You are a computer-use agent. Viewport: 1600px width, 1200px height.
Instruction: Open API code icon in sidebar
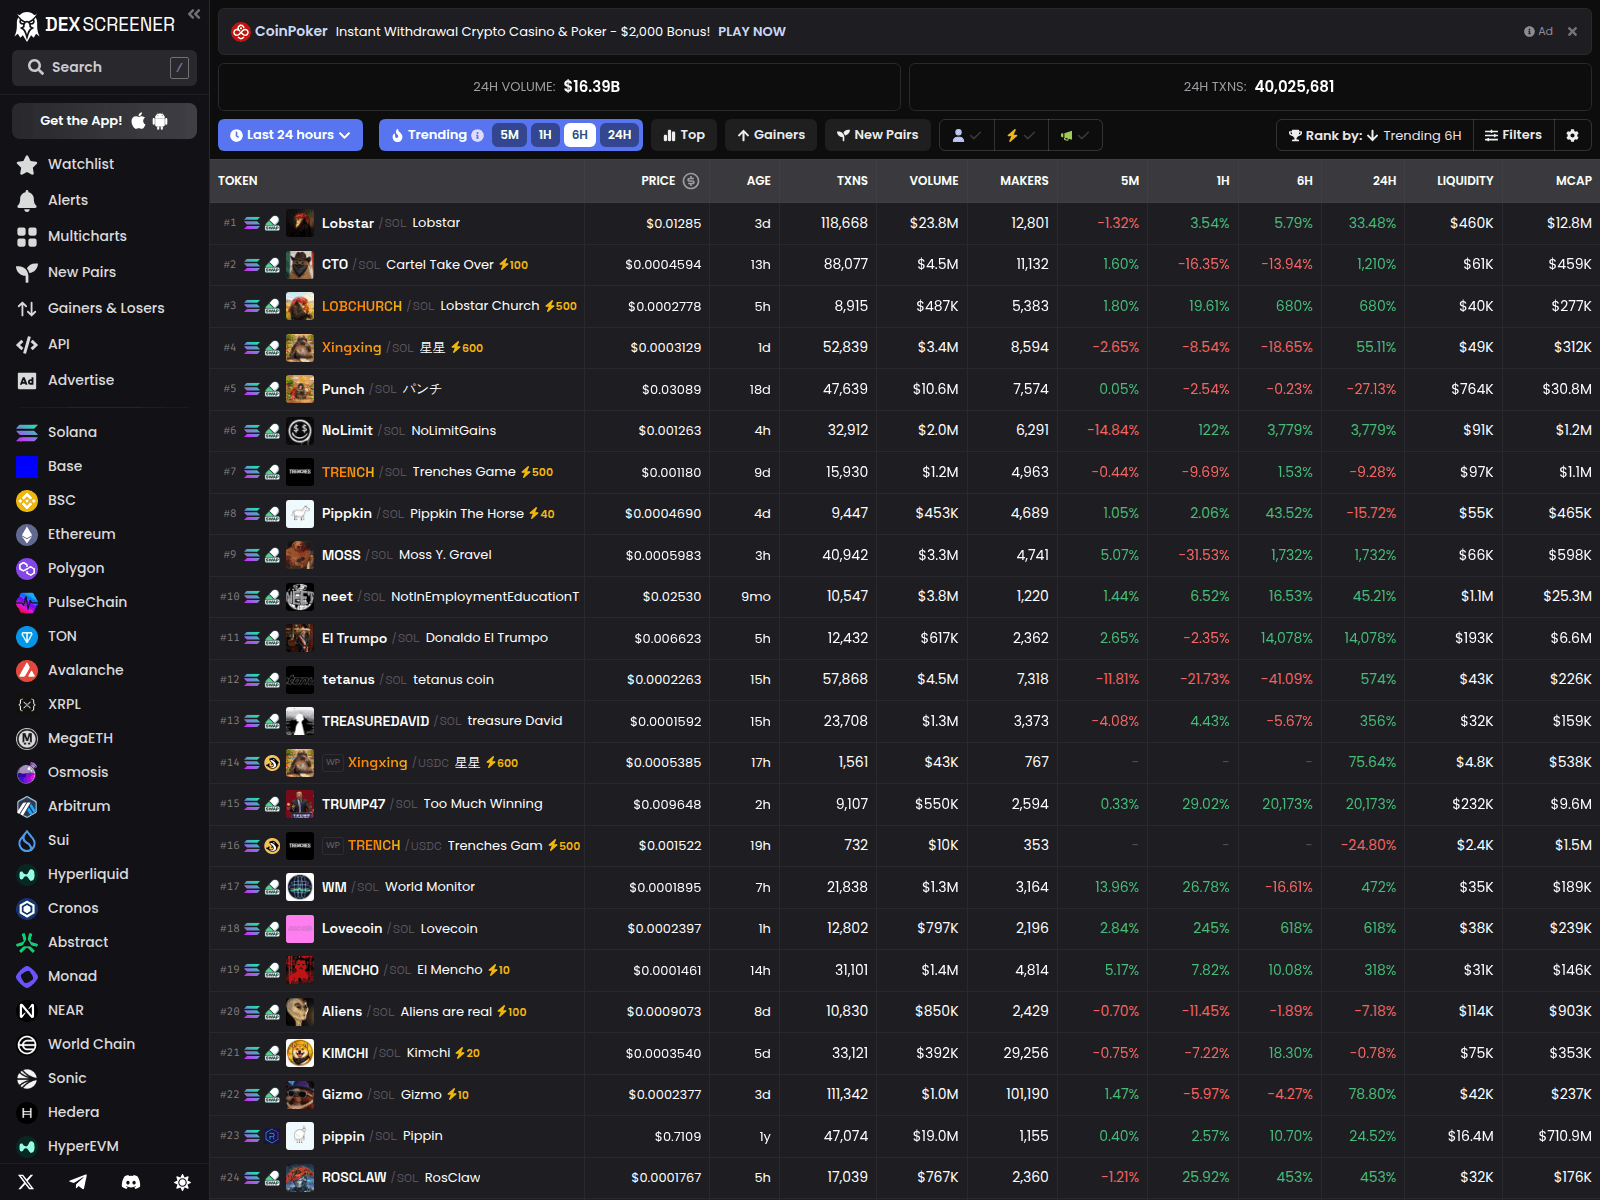[27, 344]
